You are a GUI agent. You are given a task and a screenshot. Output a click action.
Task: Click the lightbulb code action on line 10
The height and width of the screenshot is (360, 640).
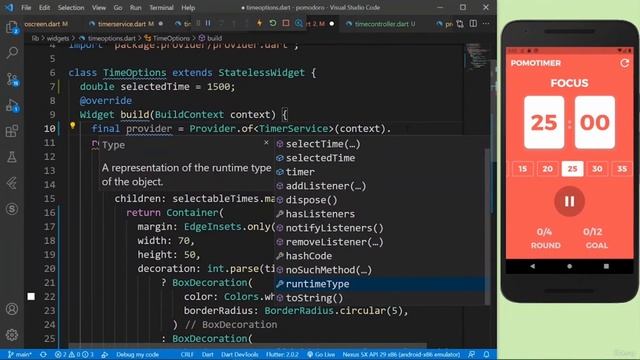point(73,125)
